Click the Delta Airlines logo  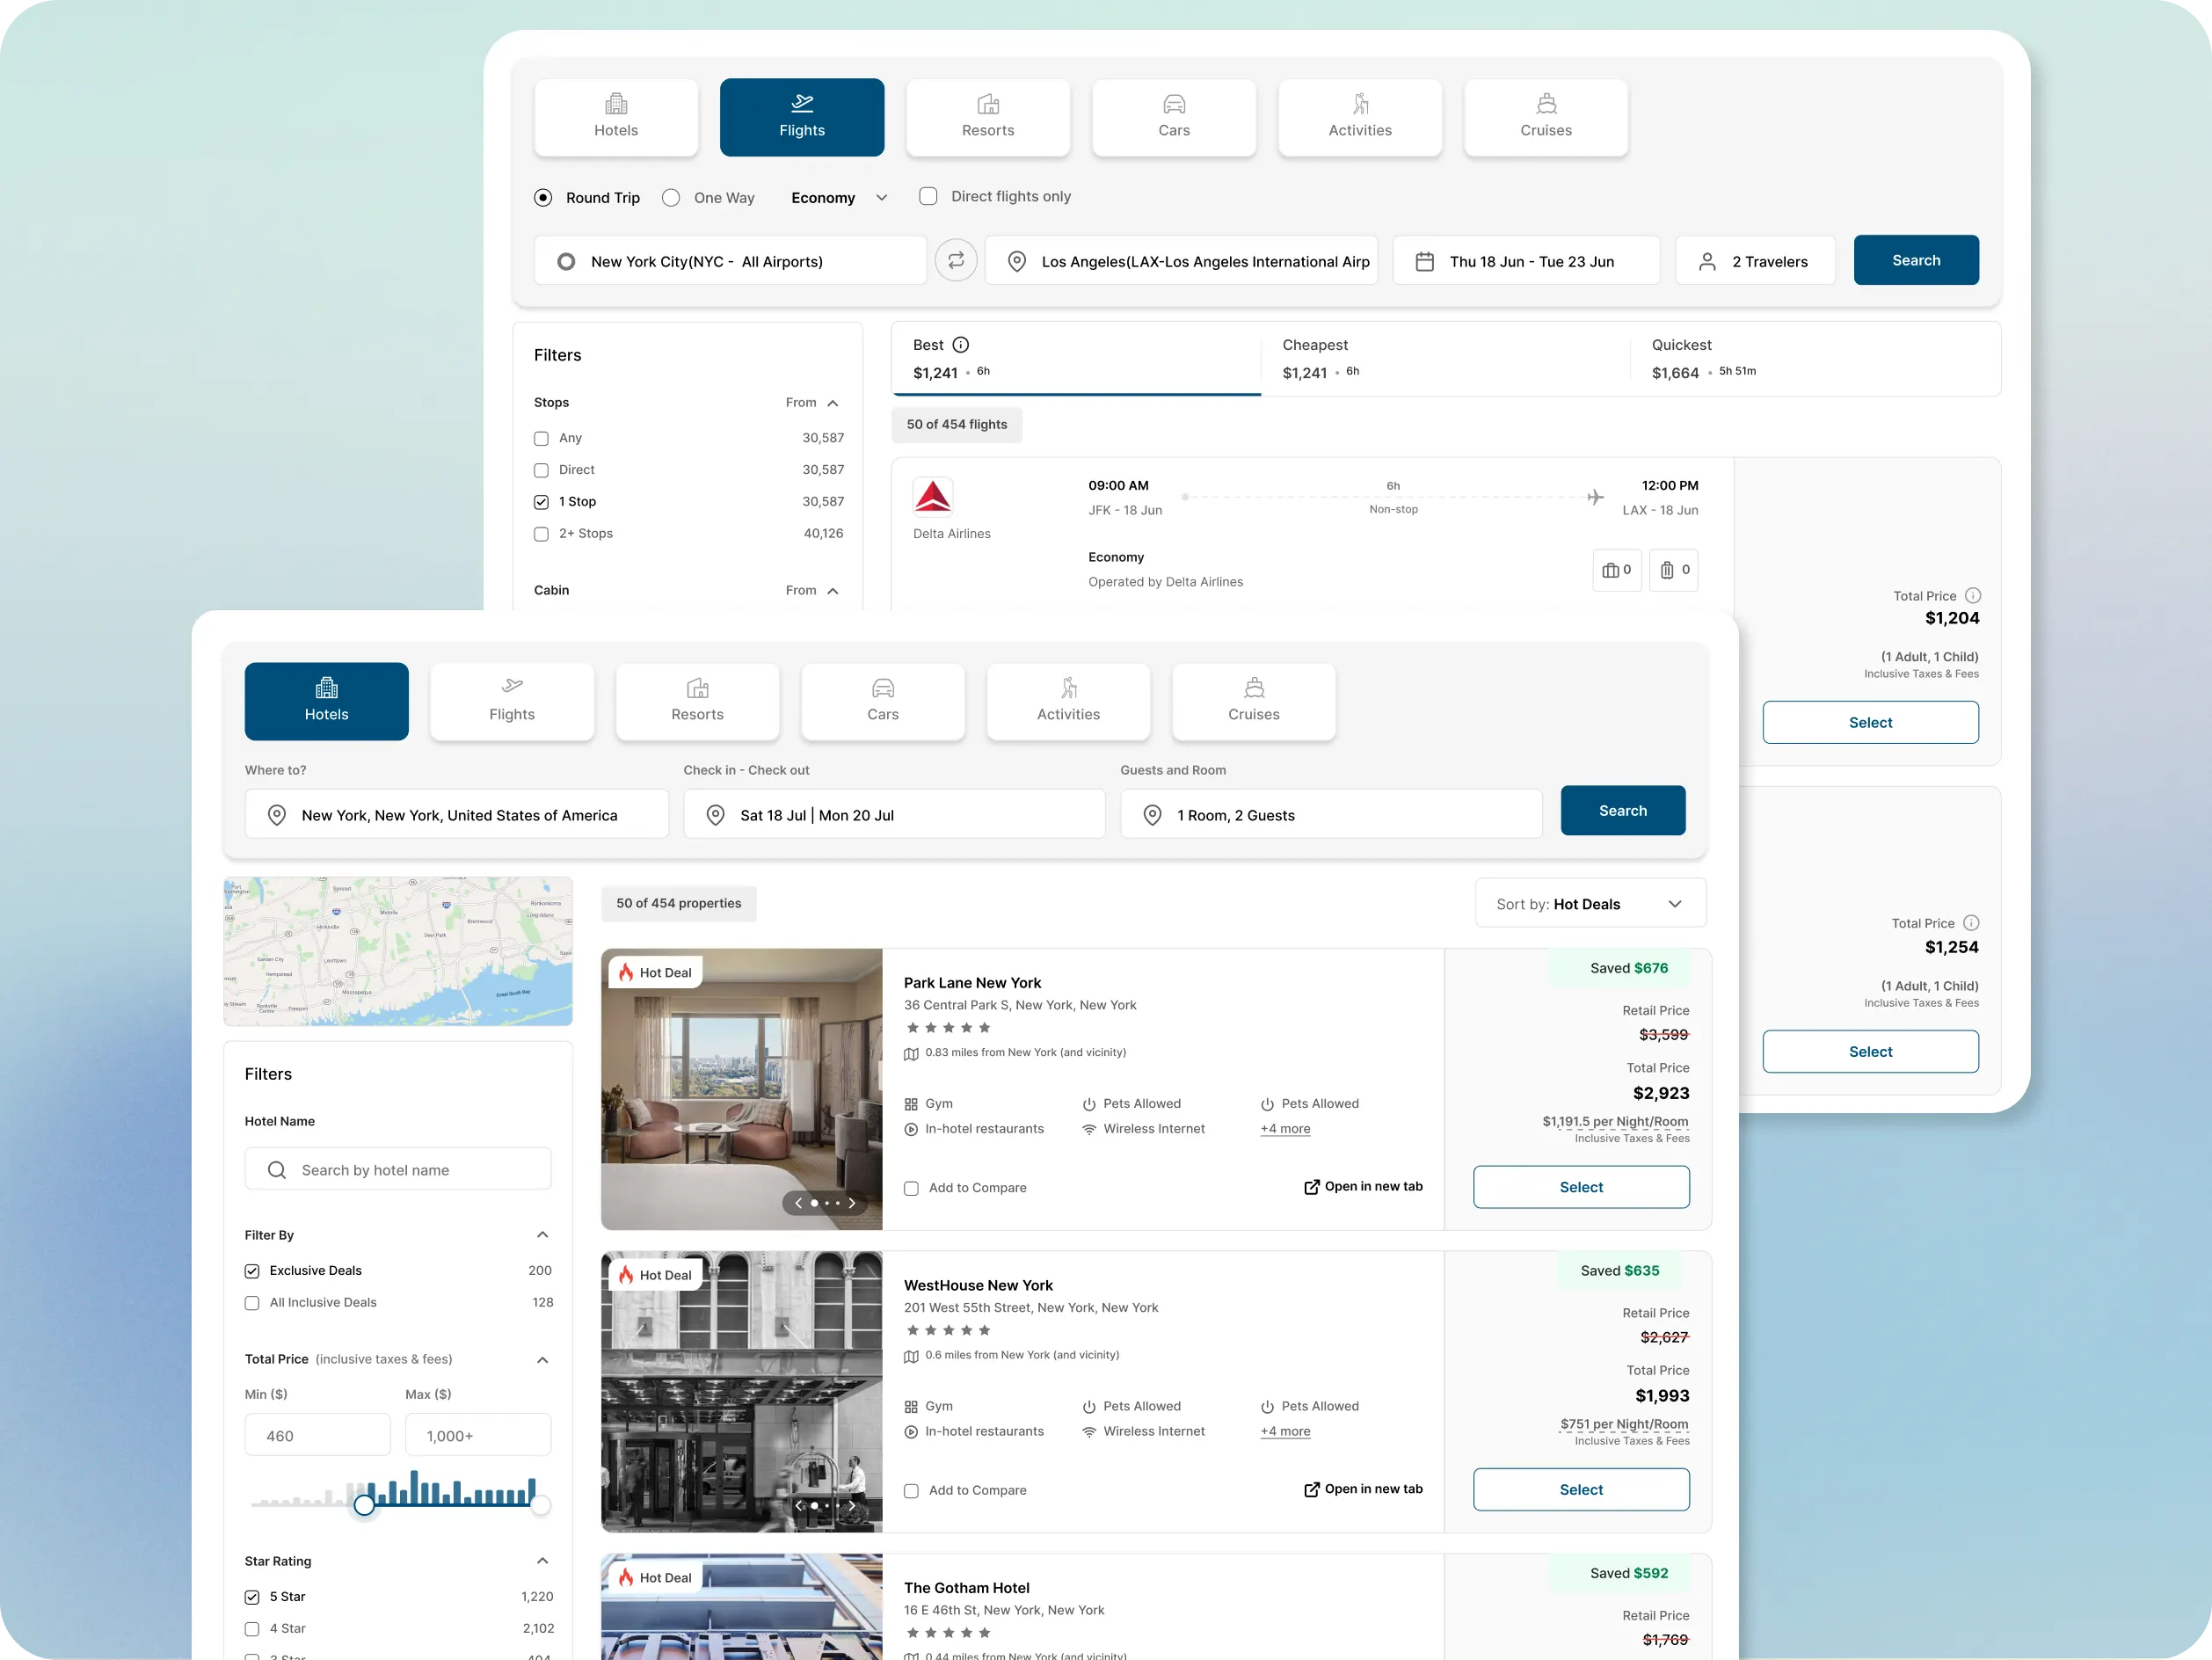click(933, 496)
